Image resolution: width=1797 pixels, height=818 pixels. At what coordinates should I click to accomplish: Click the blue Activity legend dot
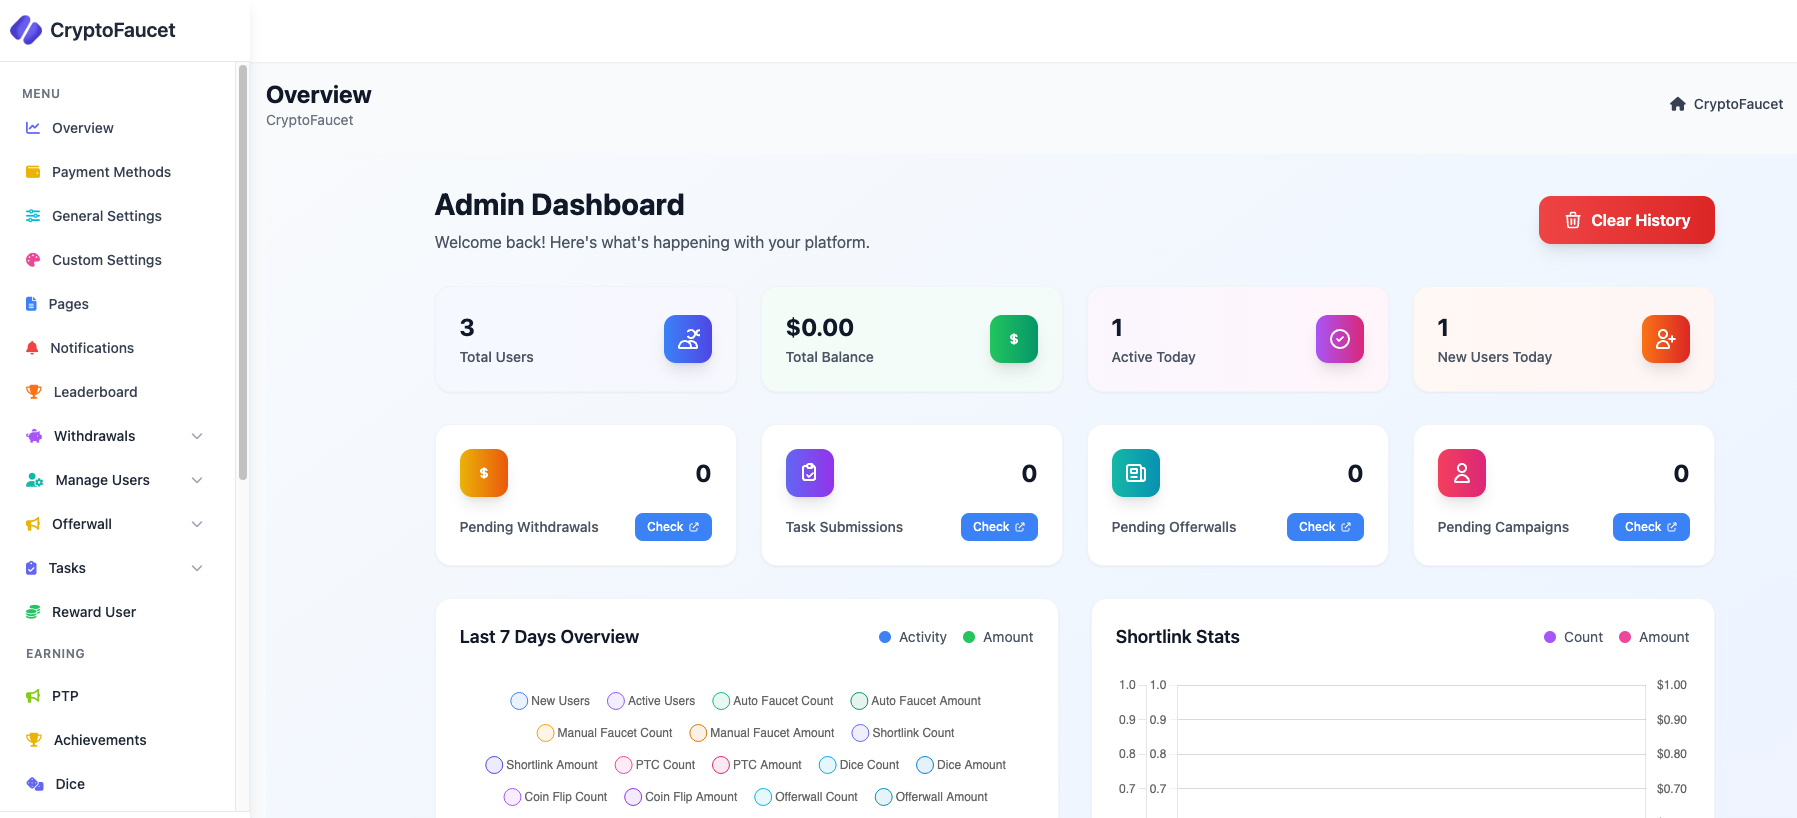[885, 637]
